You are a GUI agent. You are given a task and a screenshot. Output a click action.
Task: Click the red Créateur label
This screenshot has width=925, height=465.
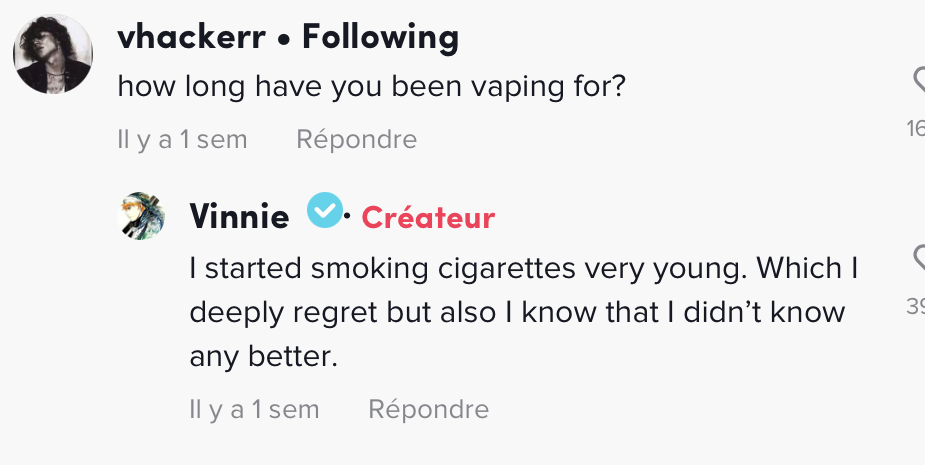pyautogui.click(x=428, y=217)
